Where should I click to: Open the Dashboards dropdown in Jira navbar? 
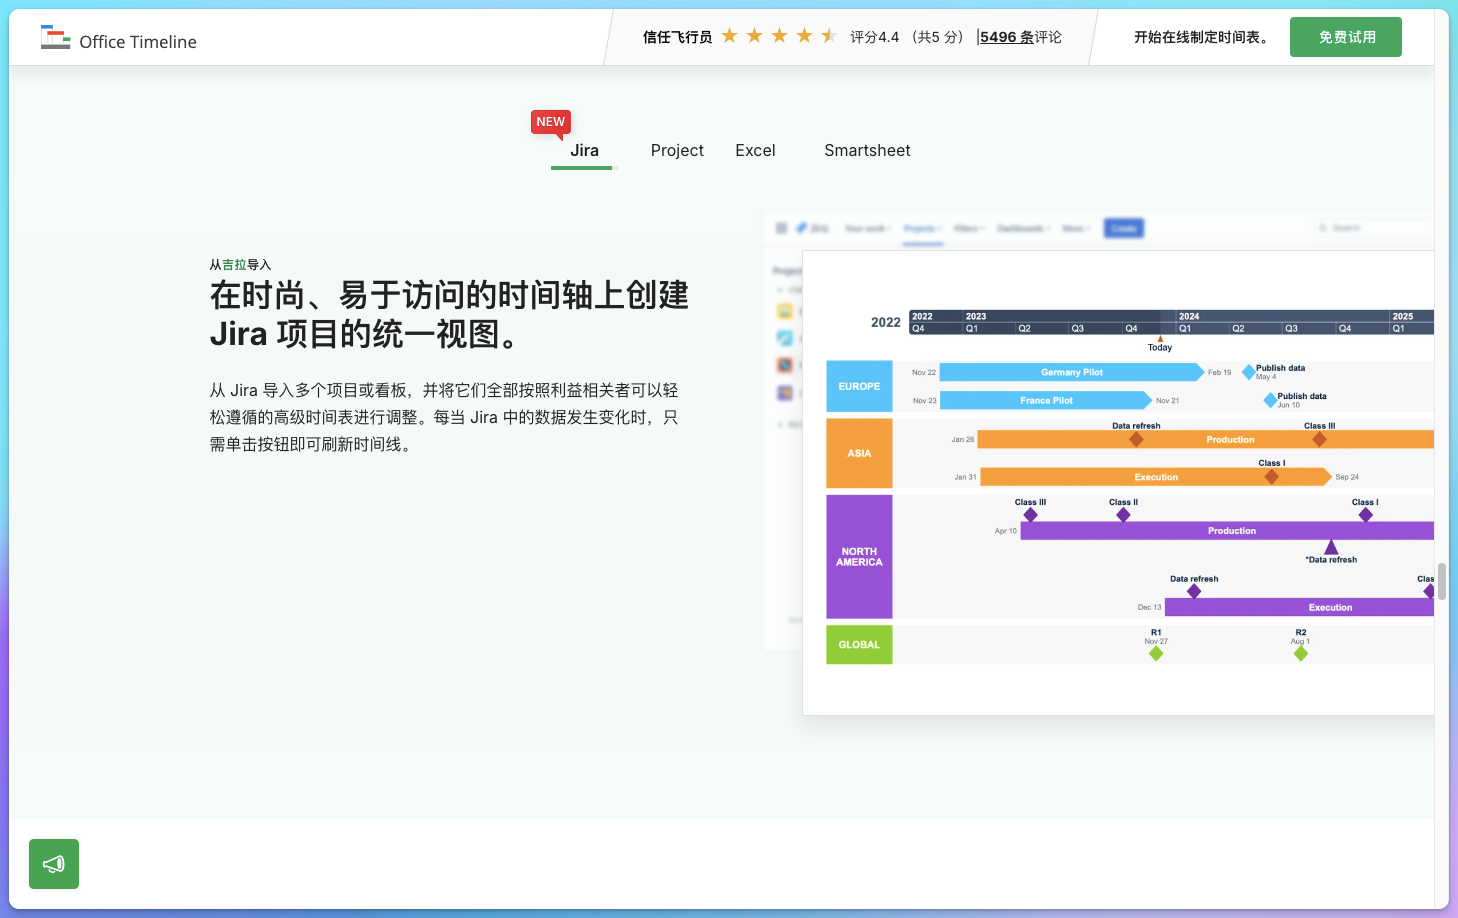tap(1022, 228)
